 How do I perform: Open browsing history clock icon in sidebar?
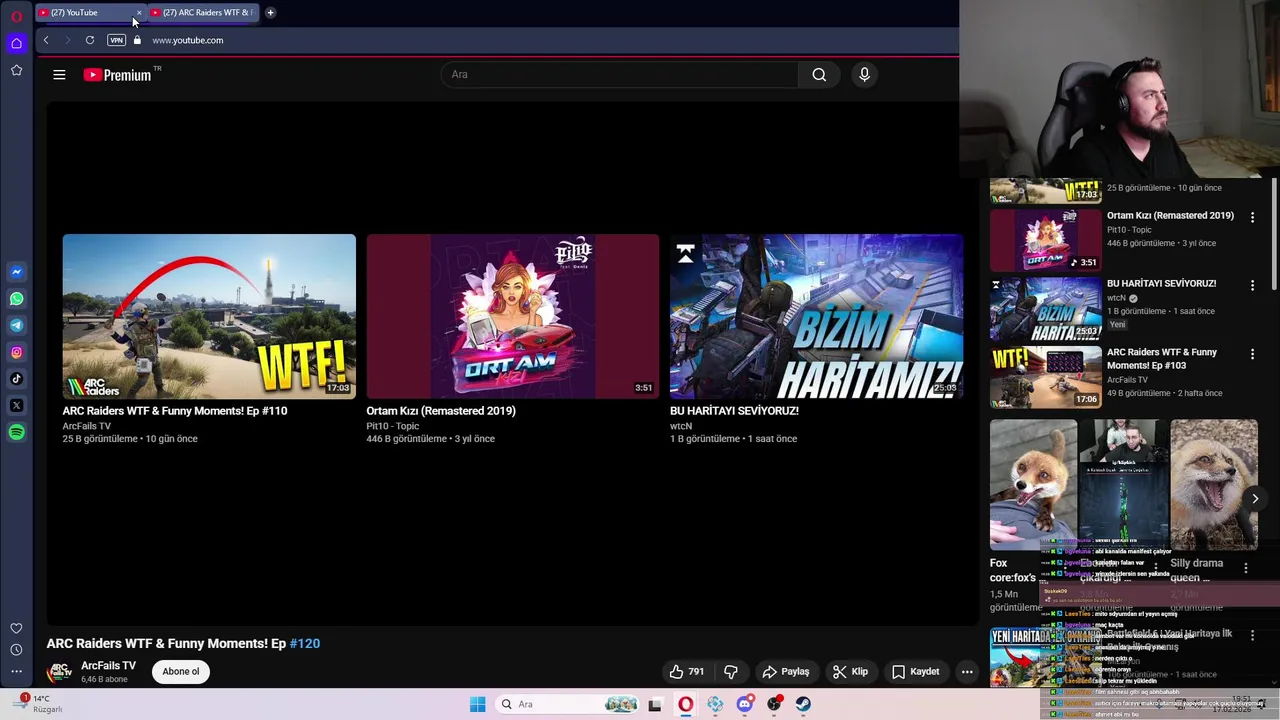click(x=16, y=650)
